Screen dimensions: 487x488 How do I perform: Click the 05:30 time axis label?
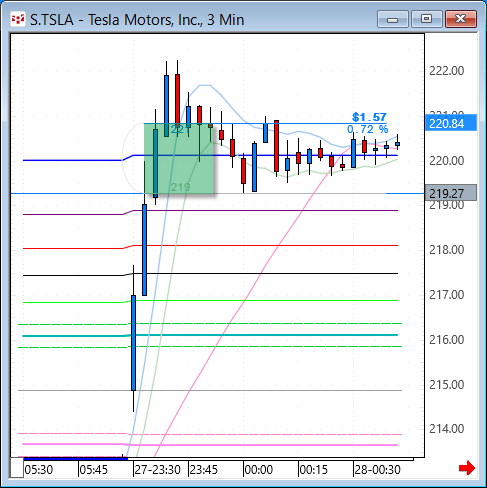(39, 470)
